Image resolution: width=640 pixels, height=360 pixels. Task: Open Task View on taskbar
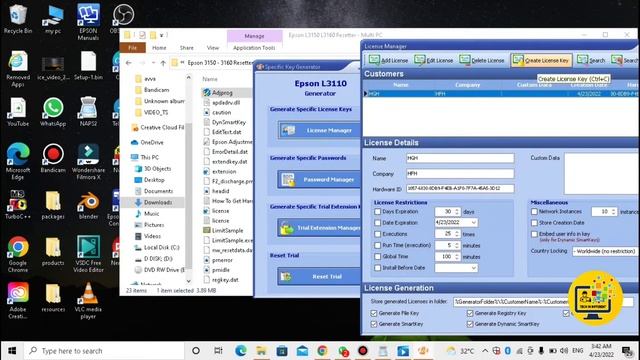click(218, 351)
